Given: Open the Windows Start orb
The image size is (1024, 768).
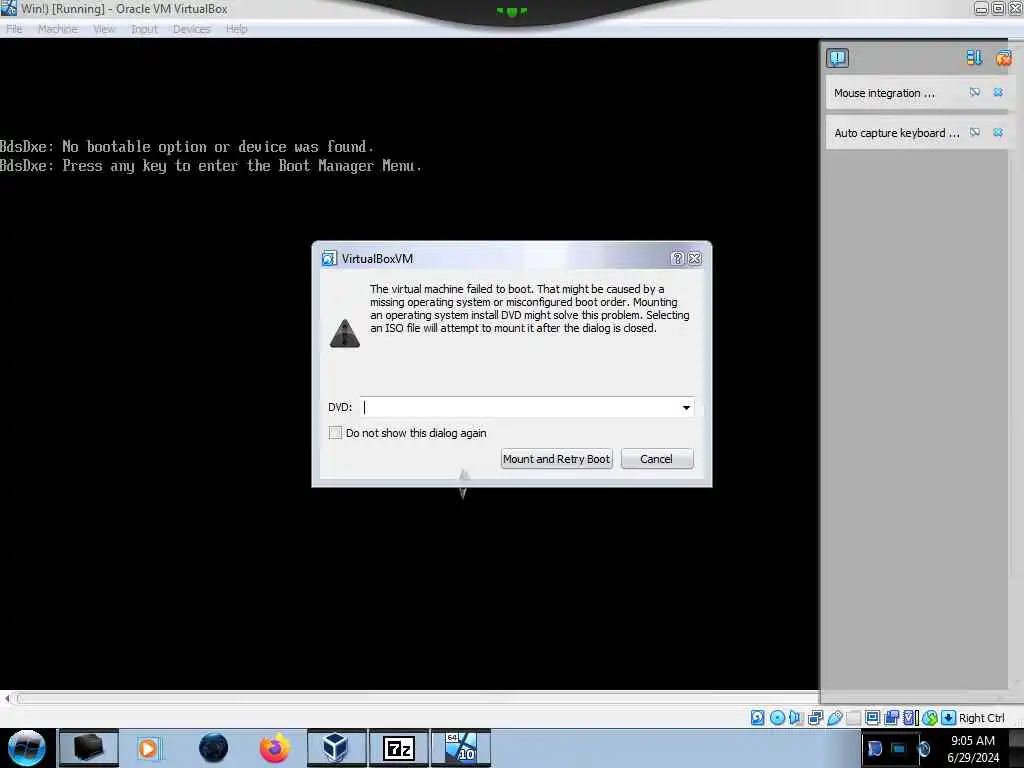Looking at the screenshot, I should [x=26, y=748].
